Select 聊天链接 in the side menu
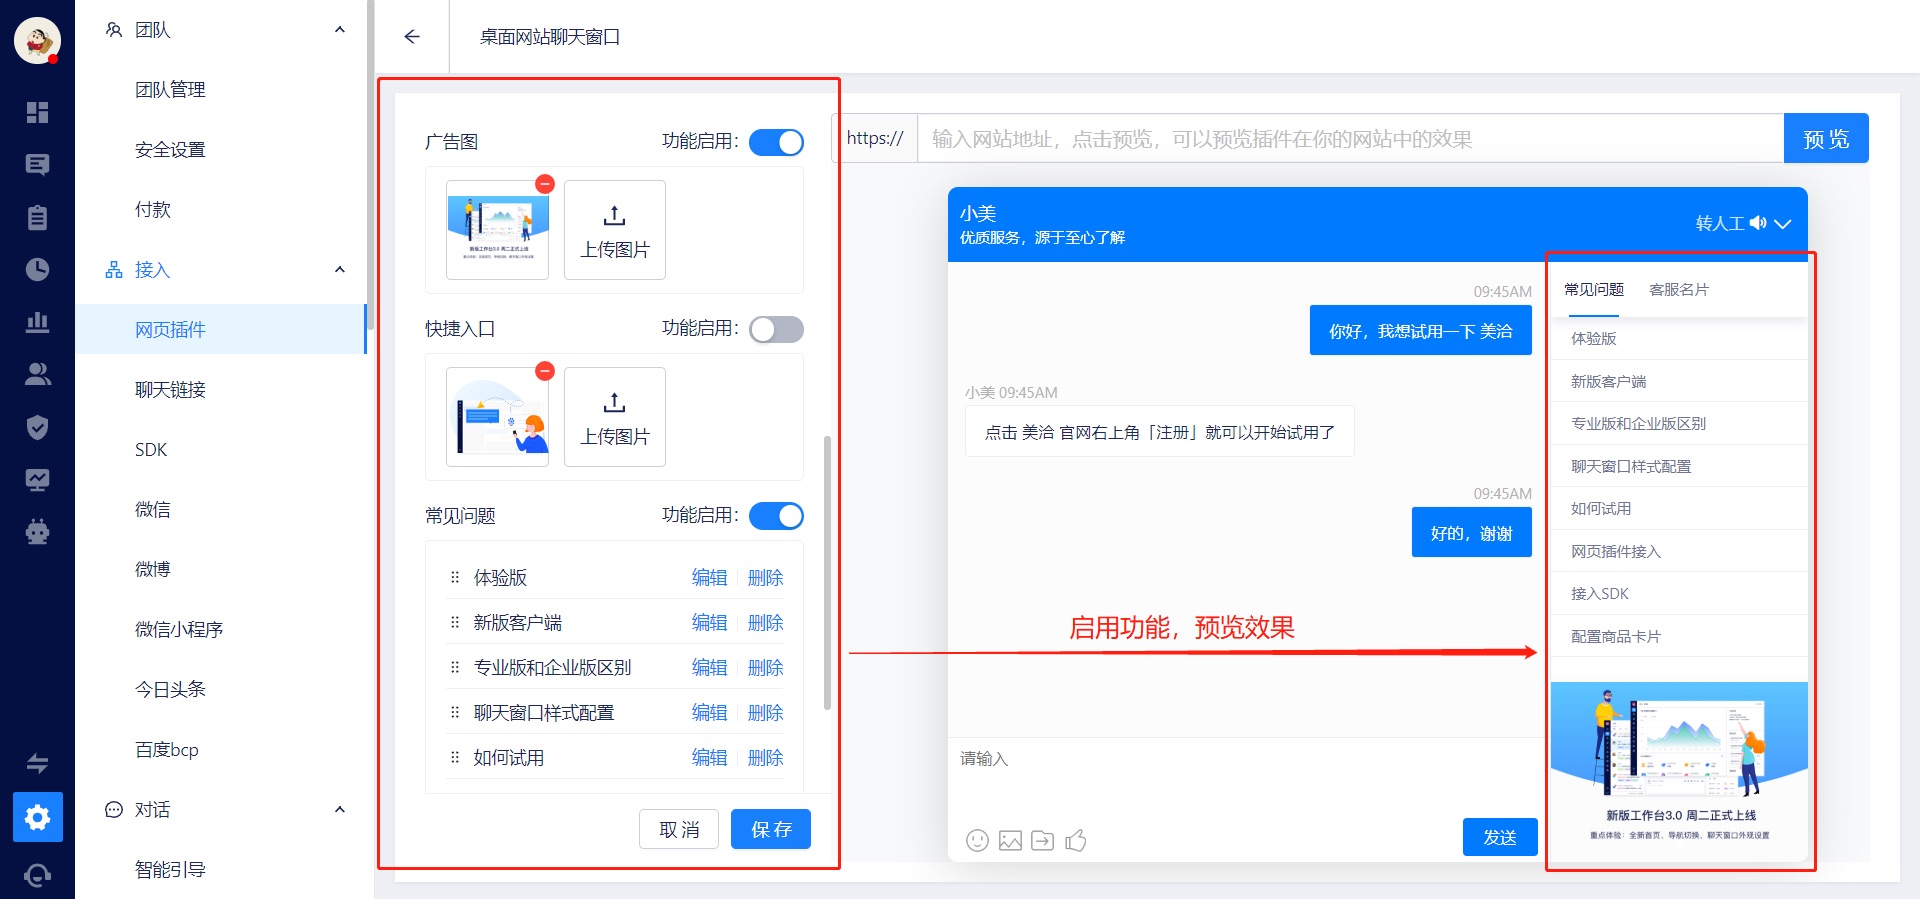Viewport: 1920px width, 899px height. click(x=170, y=390)
